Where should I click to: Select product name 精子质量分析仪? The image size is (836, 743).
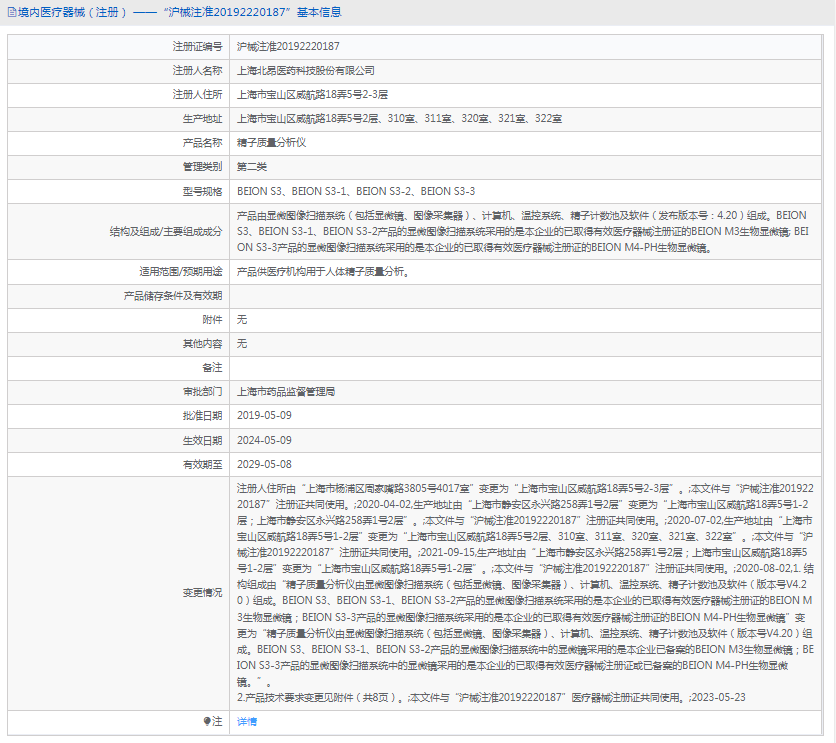[271, 143]
